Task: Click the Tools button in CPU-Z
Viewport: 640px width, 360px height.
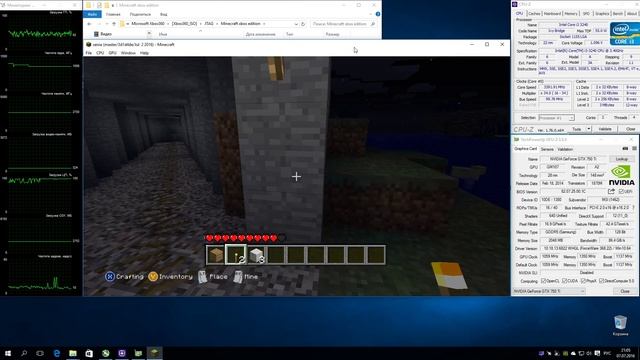Action: coord(577,129)
